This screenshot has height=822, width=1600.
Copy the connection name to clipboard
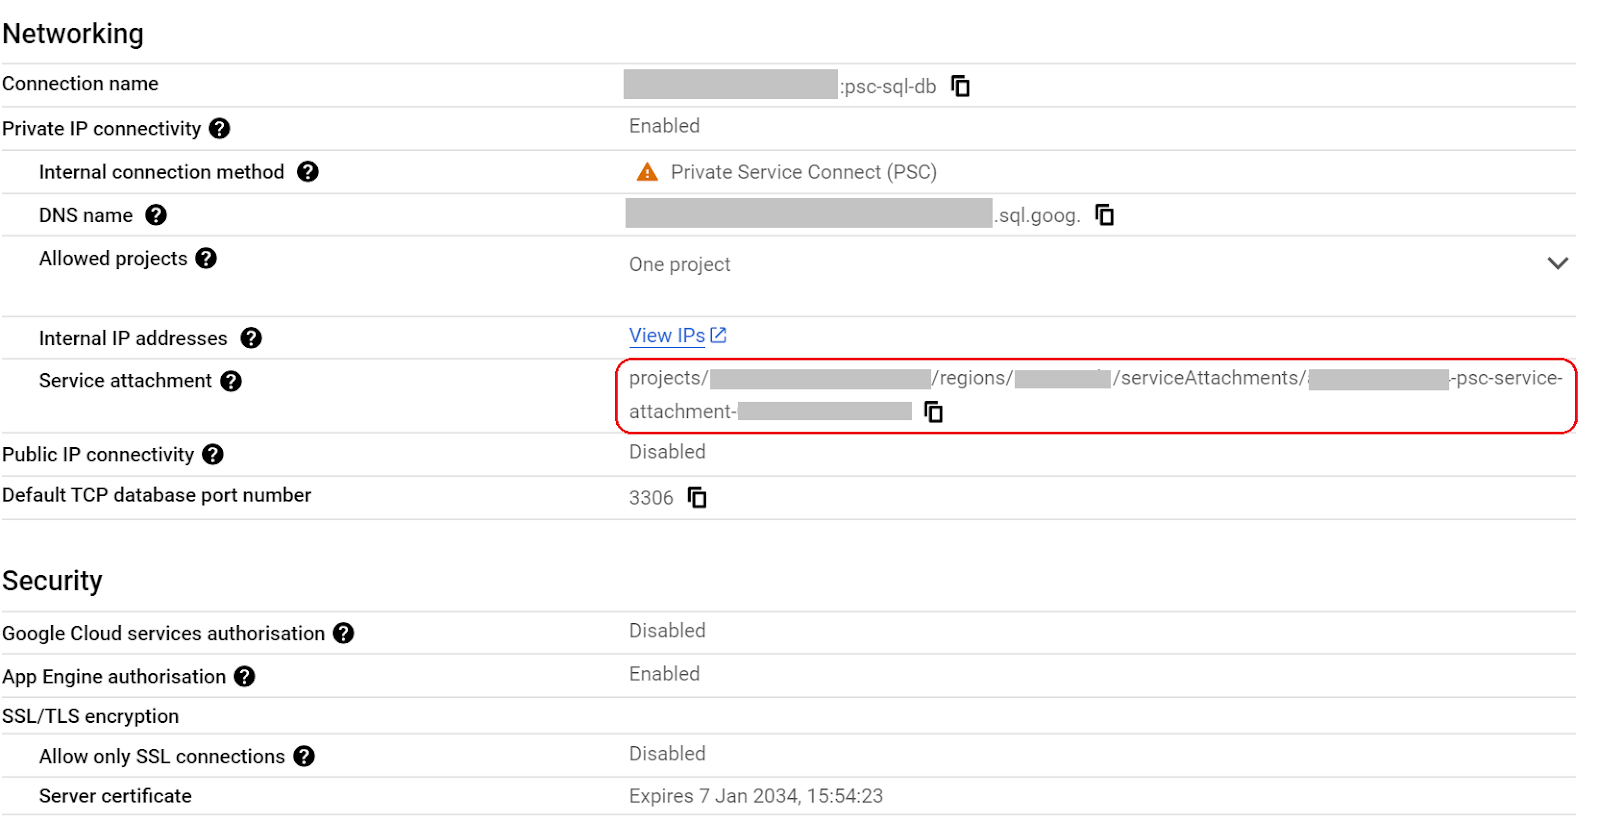point(960,86)
